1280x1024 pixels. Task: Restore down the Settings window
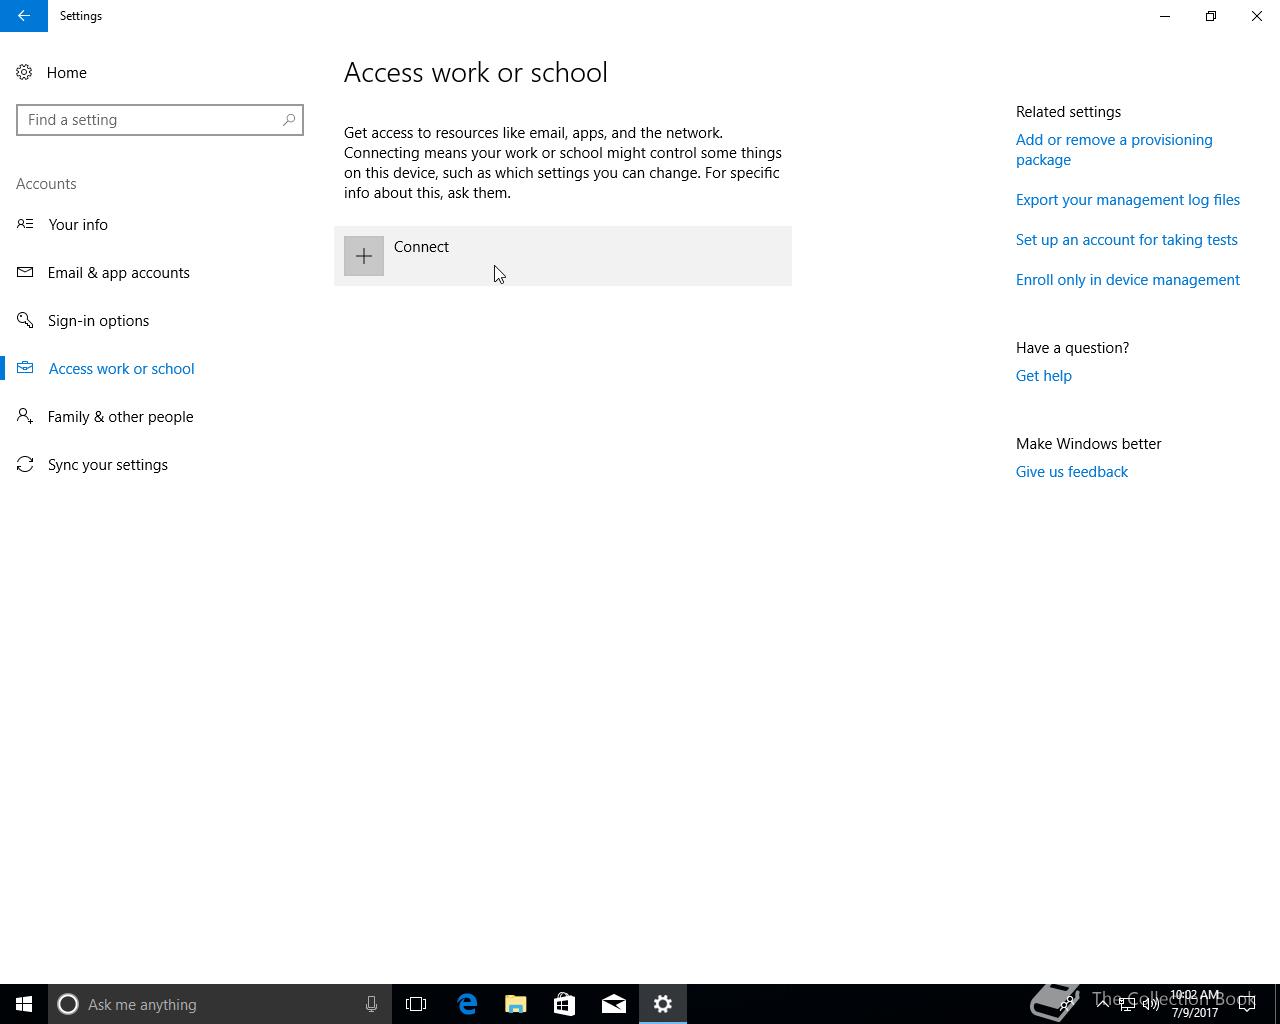click(x=1211, y=16)
